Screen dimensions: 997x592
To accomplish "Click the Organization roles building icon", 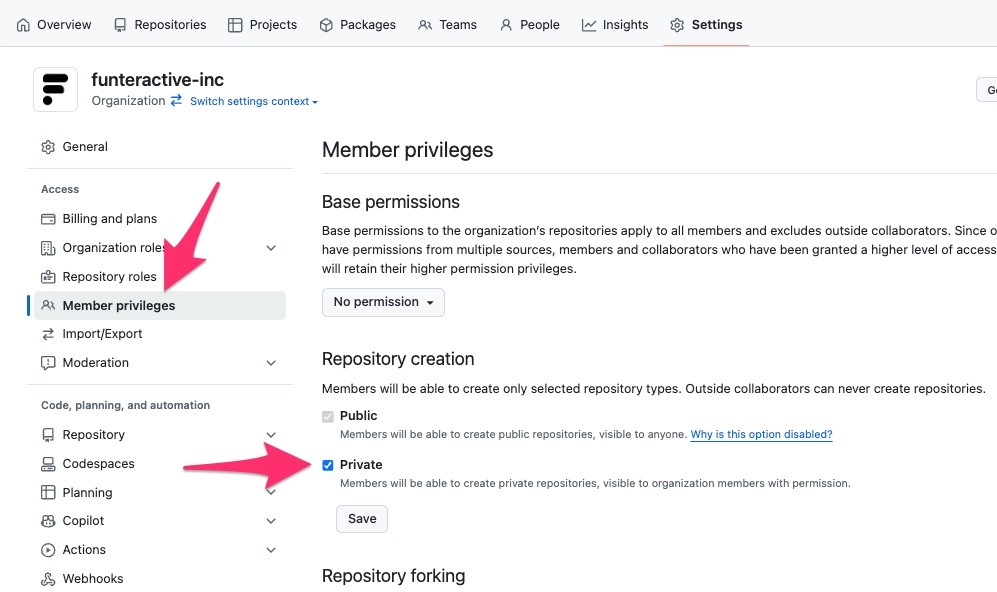I will point(48,248).
